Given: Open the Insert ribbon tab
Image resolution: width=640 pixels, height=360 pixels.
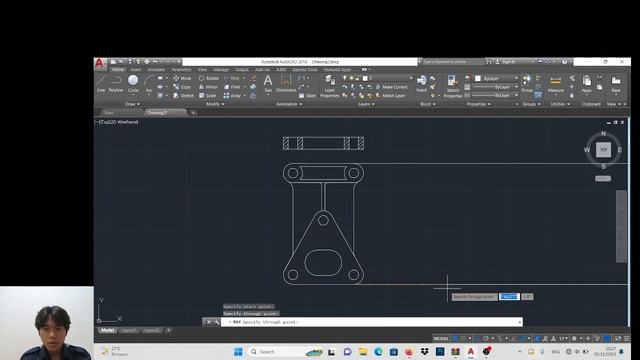Looking at the screenshot, I should 136,70.
